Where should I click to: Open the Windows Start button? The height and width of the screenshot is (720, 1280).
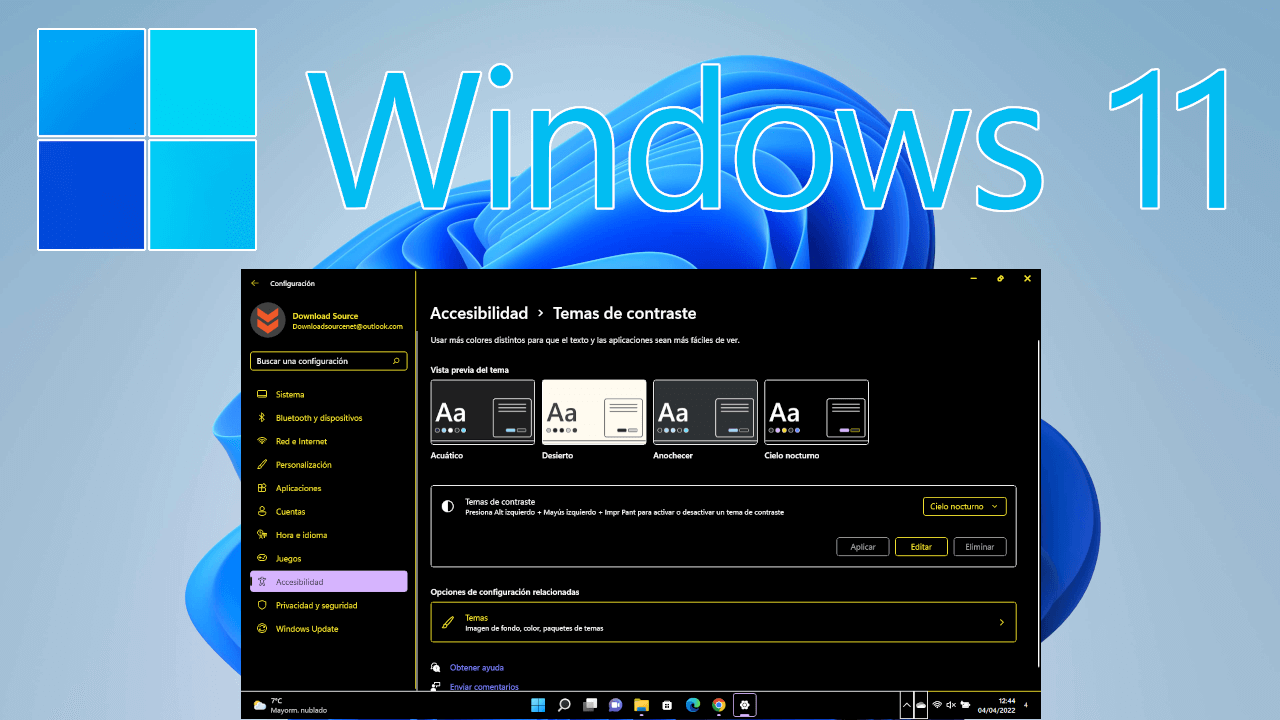[538, 705]
